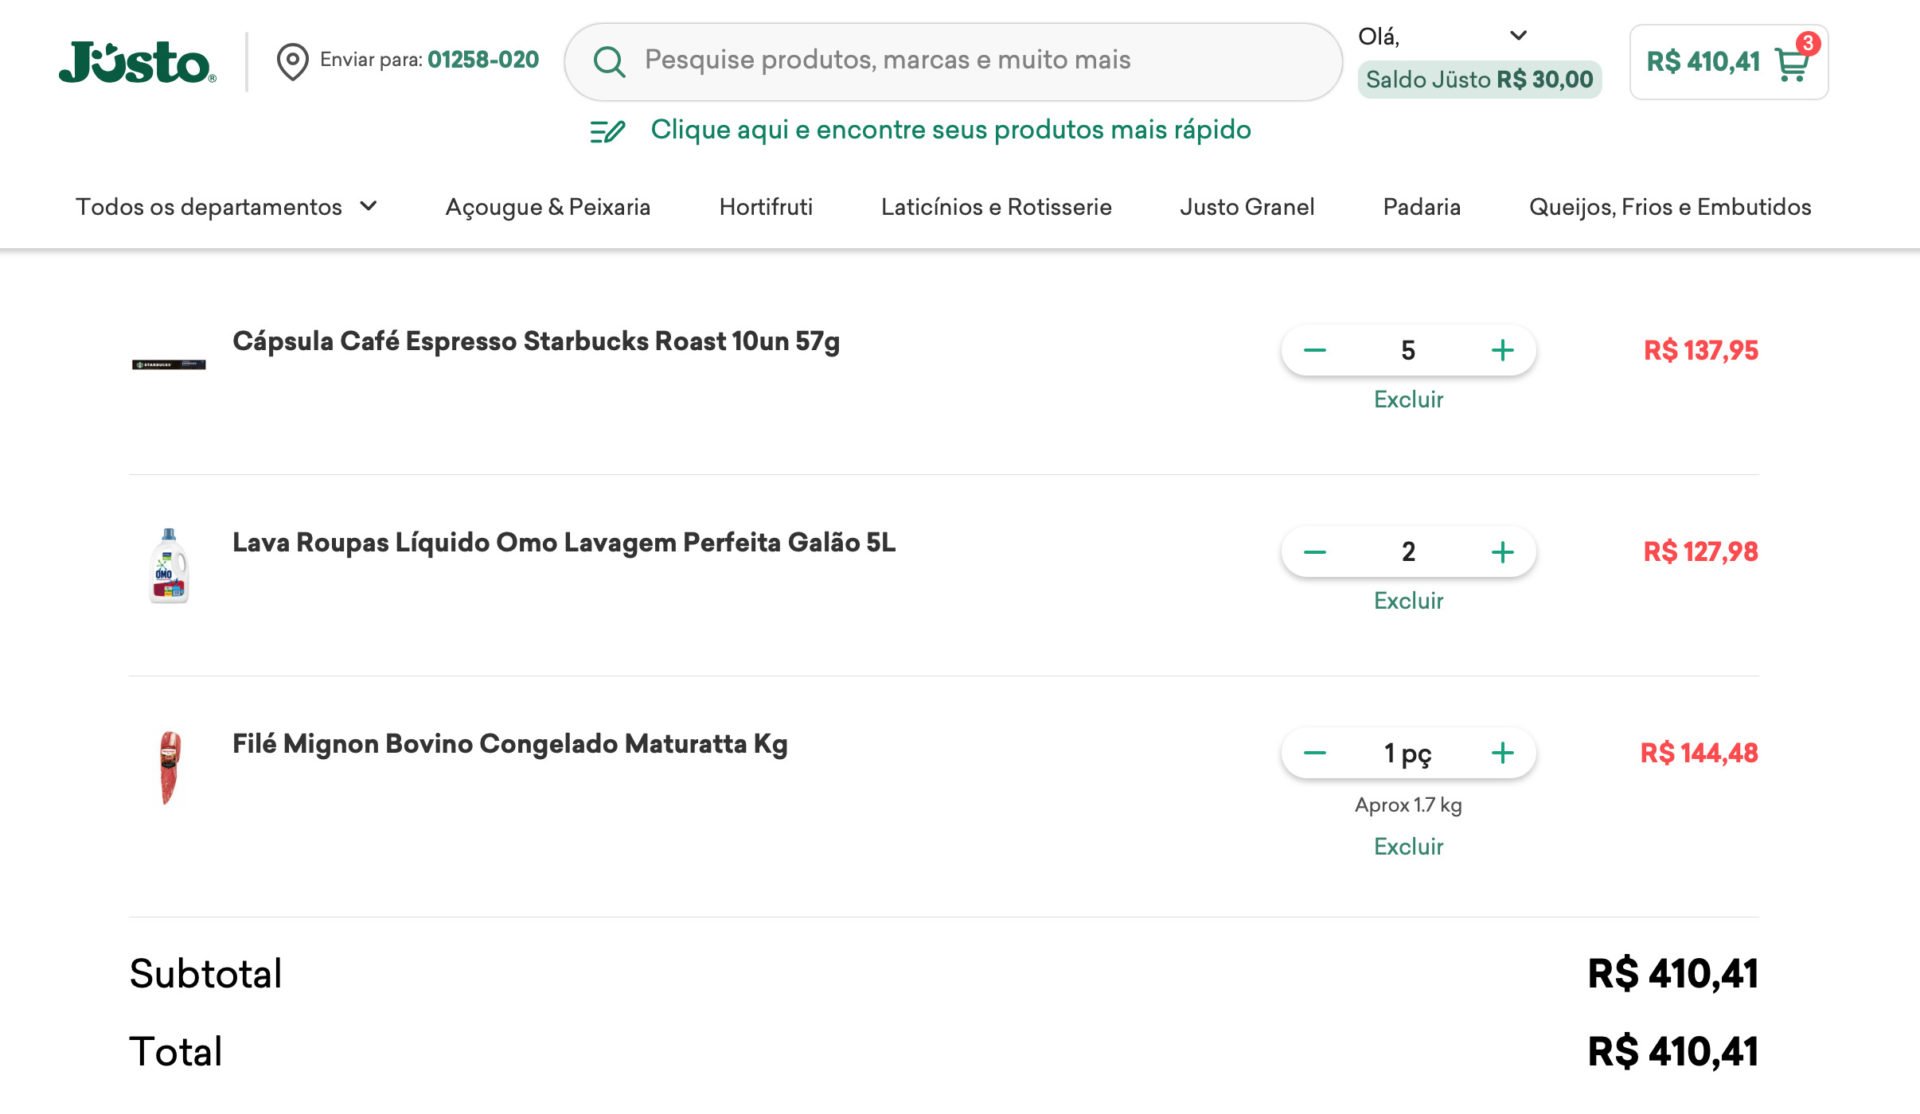The width and height of the screenshot is (1920, 1114).
Task: Click the Subtotal label
Action: click(206, 974)
